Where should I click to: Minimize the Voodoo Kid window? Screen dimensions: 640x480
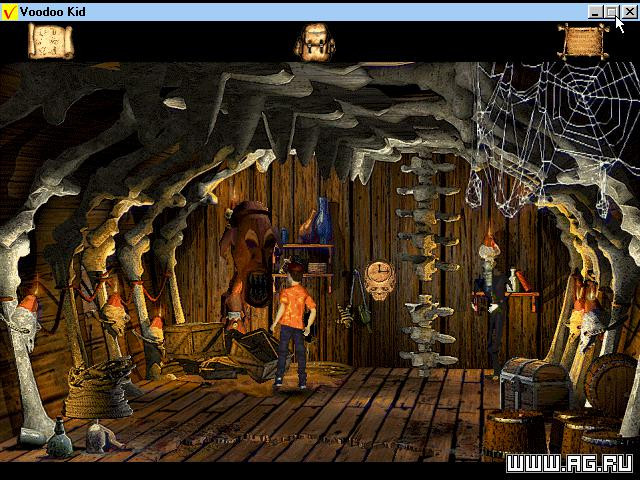(596, 12)
